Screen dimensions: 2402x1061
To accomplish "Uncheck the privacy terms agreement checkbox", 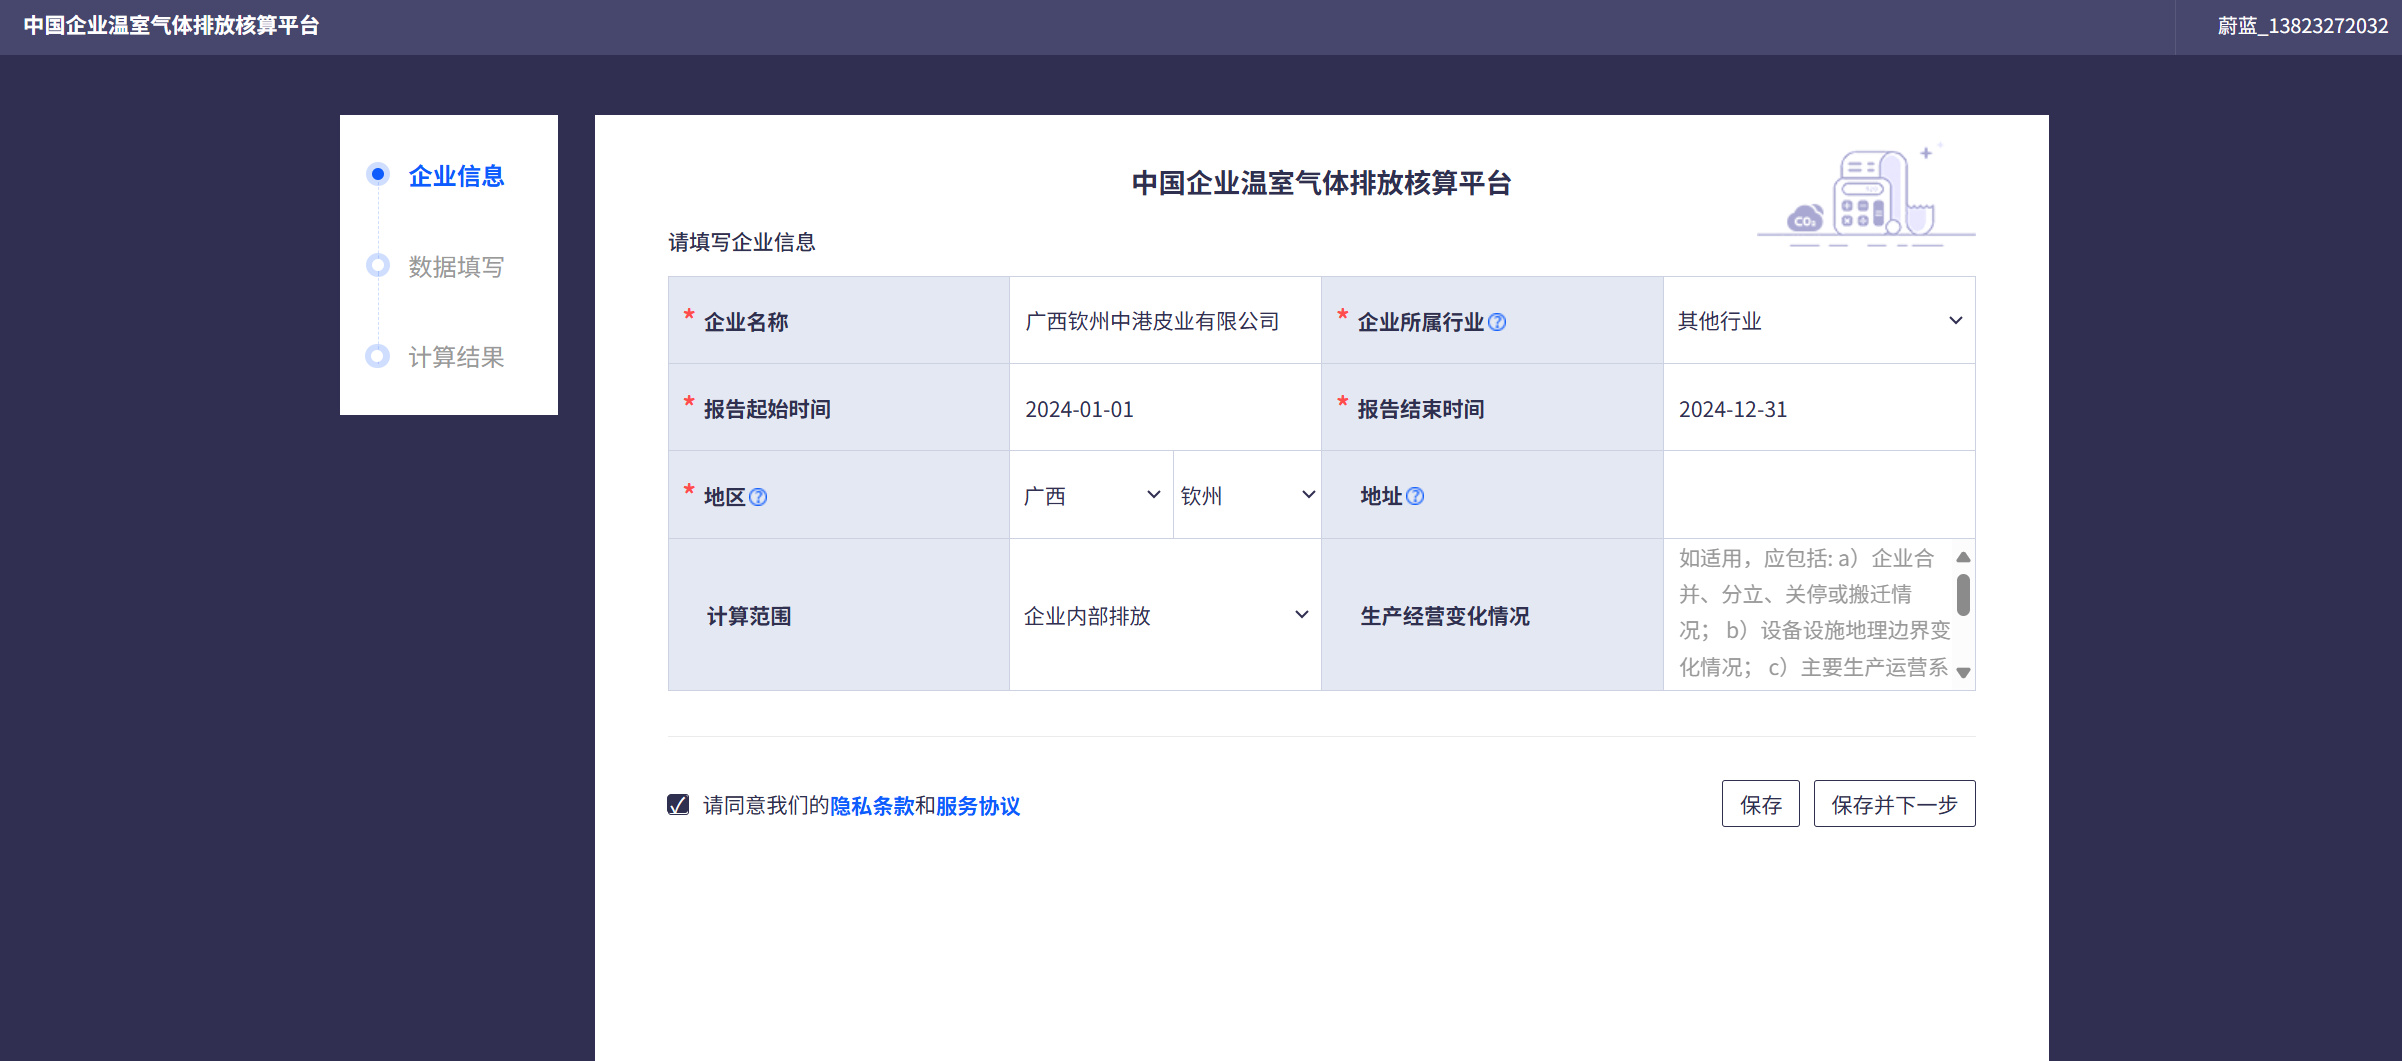I will tap(678, 805).
